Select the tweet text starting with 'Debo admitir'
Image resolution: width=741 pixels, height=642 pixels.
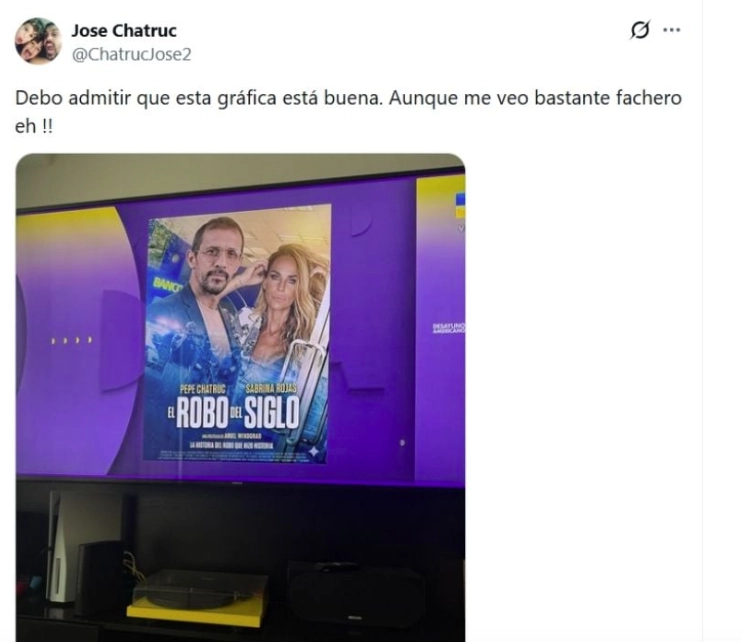click(348, 112)
